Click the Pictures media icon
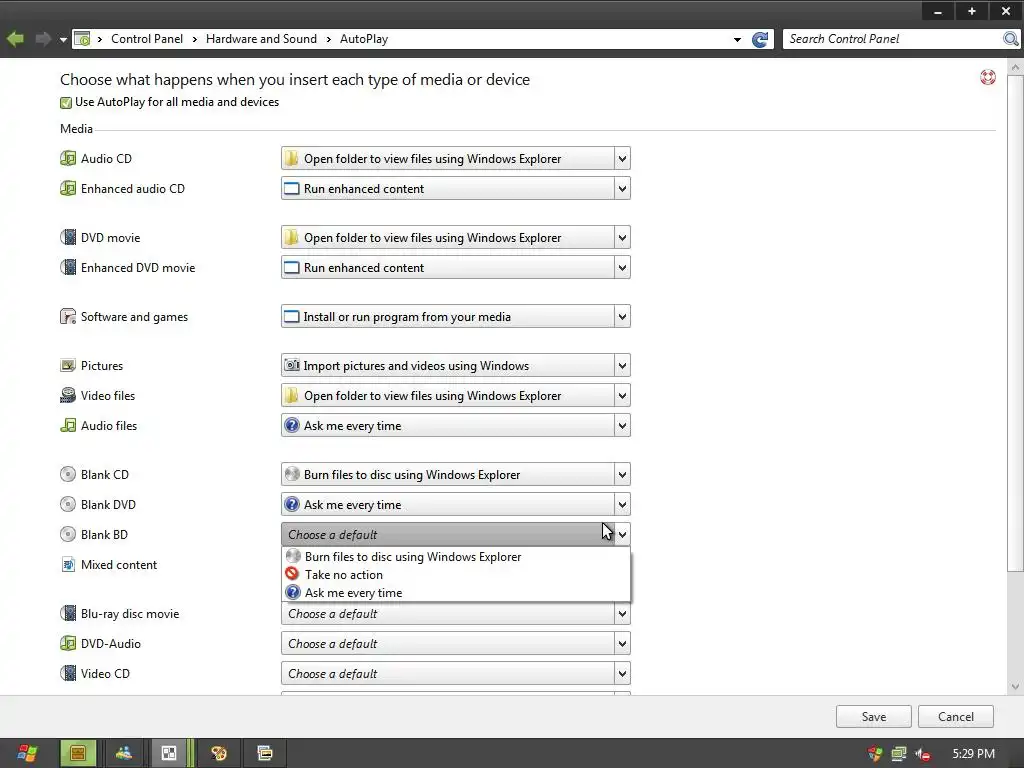This screenshot has height=768, width=1024. click(x=68, y=366)
